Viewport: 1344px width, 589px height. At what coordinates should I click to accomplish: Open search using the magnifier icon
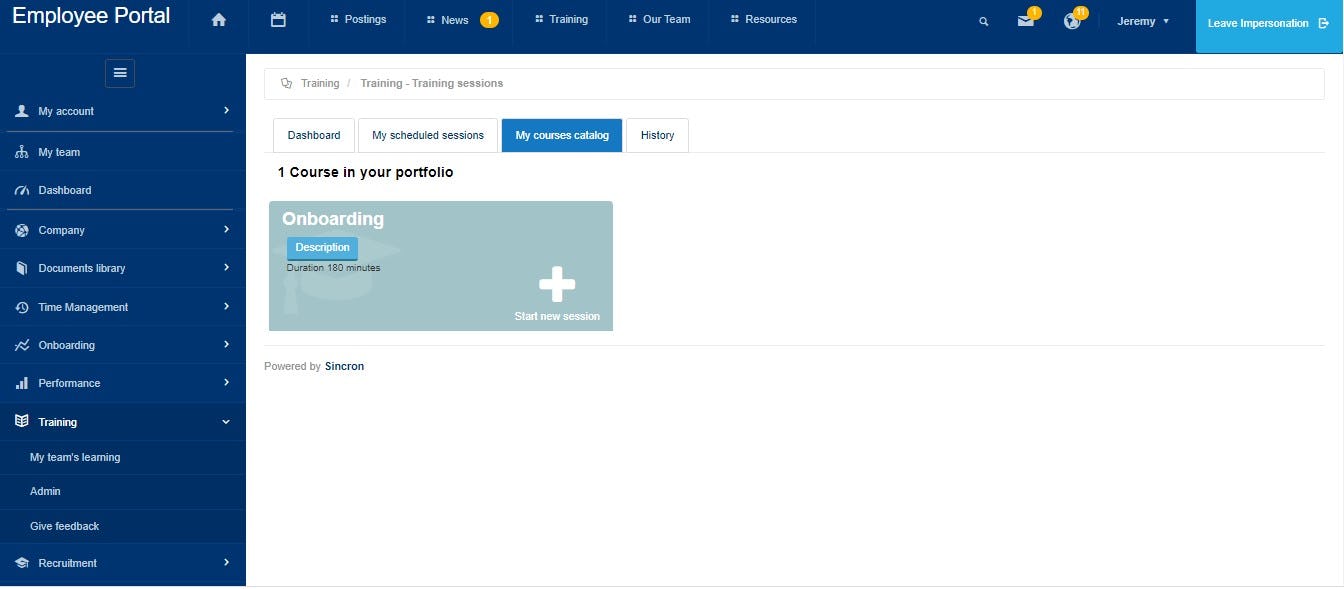(x=983, y=20)
